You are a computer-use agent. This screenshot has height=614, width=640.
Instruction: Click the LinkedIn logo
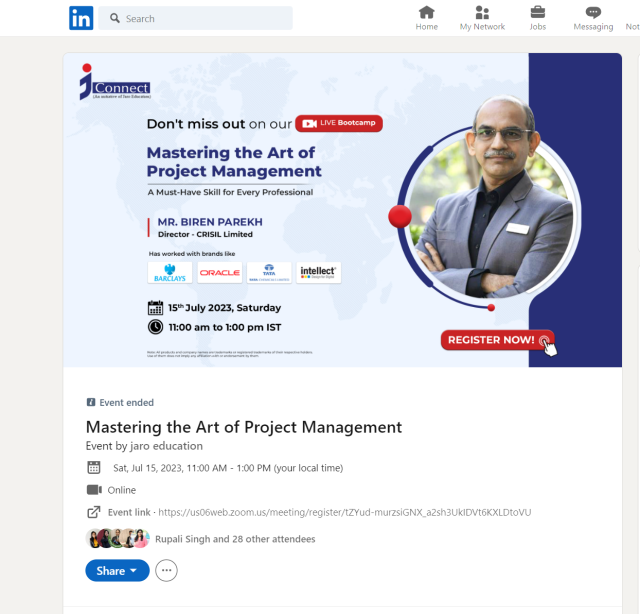click(x=81, y=18)
